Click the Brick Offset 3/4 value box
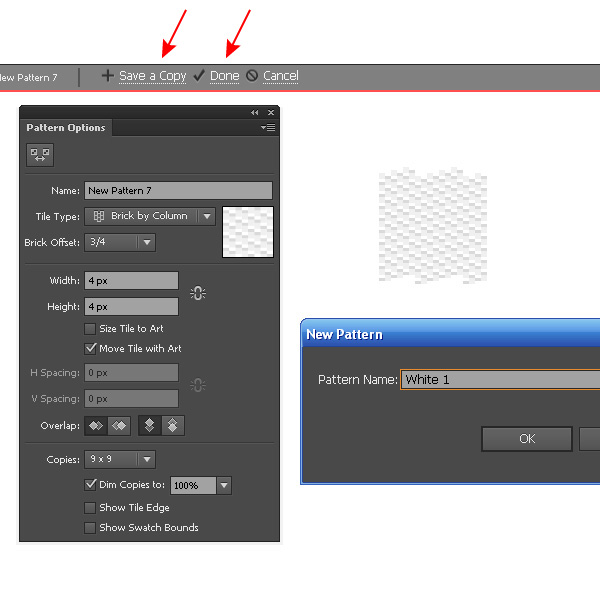The width and height of the screenshot is (600, 600). [x=111, y=242]
